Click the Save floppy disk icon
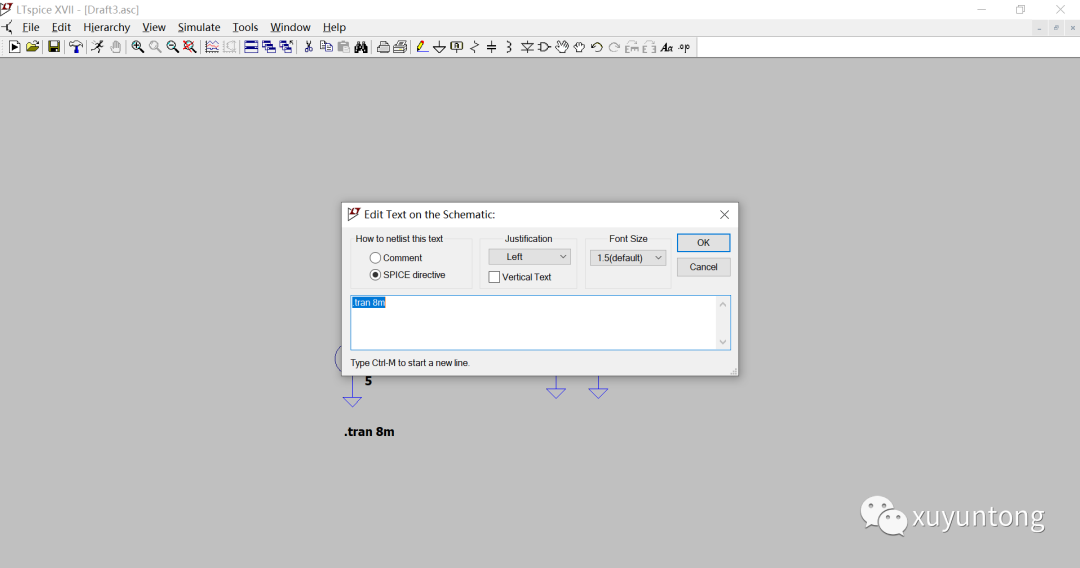Image resolution: width=1080 pixels, height=568 pixels. click(54, 47)
